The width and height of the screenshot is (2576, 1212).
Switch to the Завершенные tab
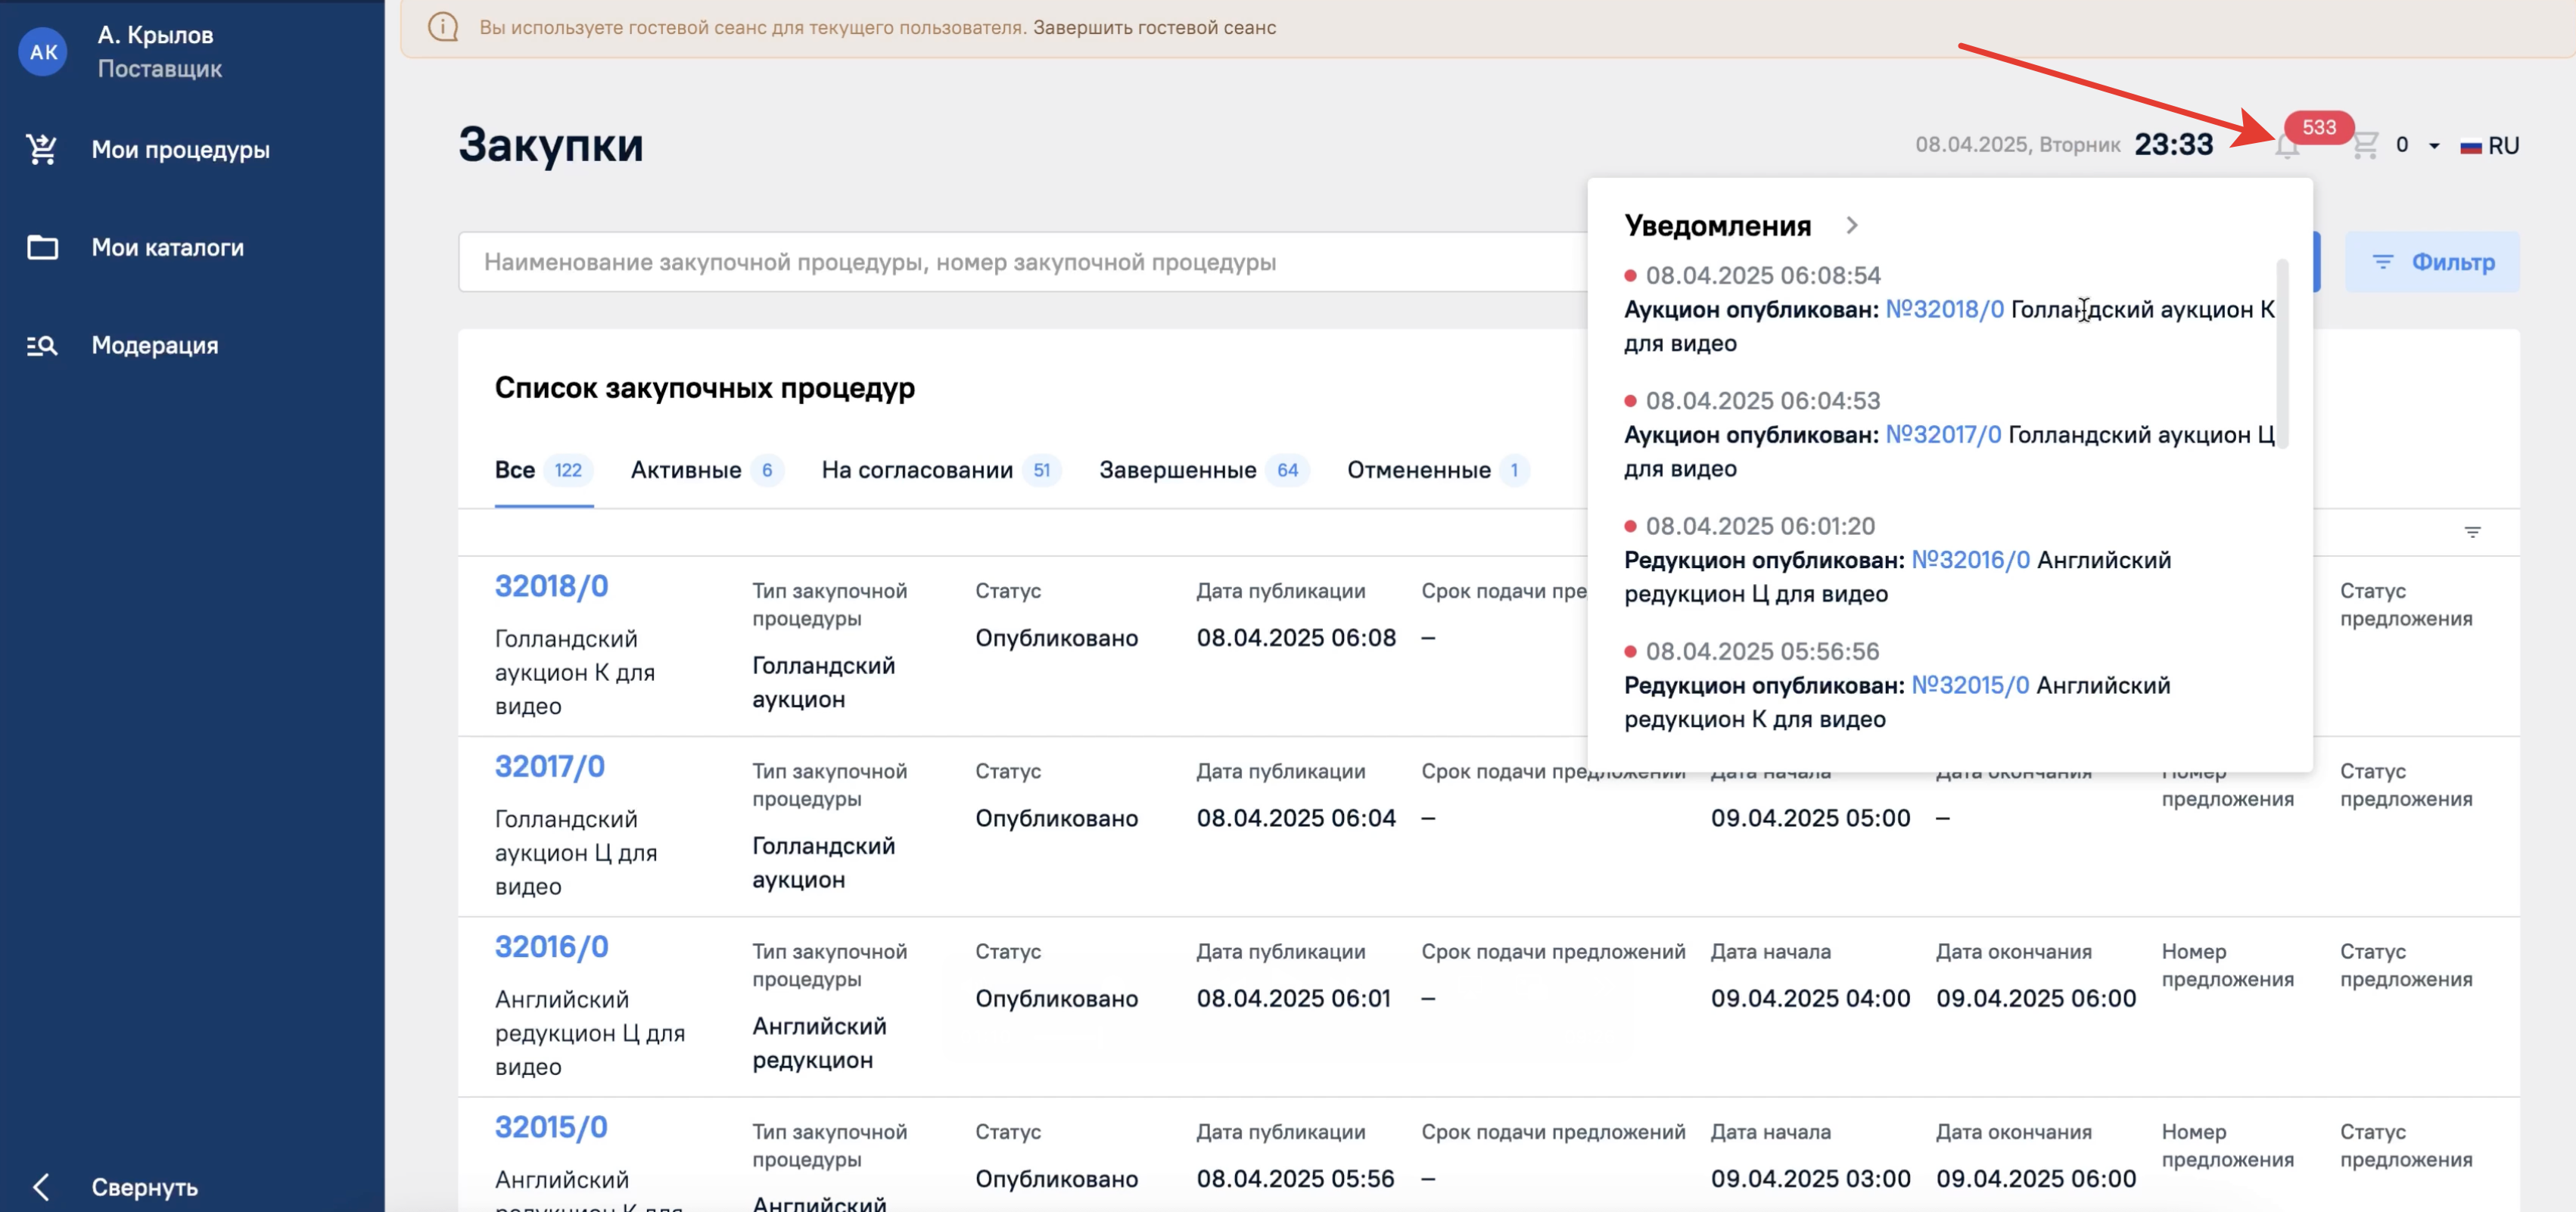tap(1177, 470)
